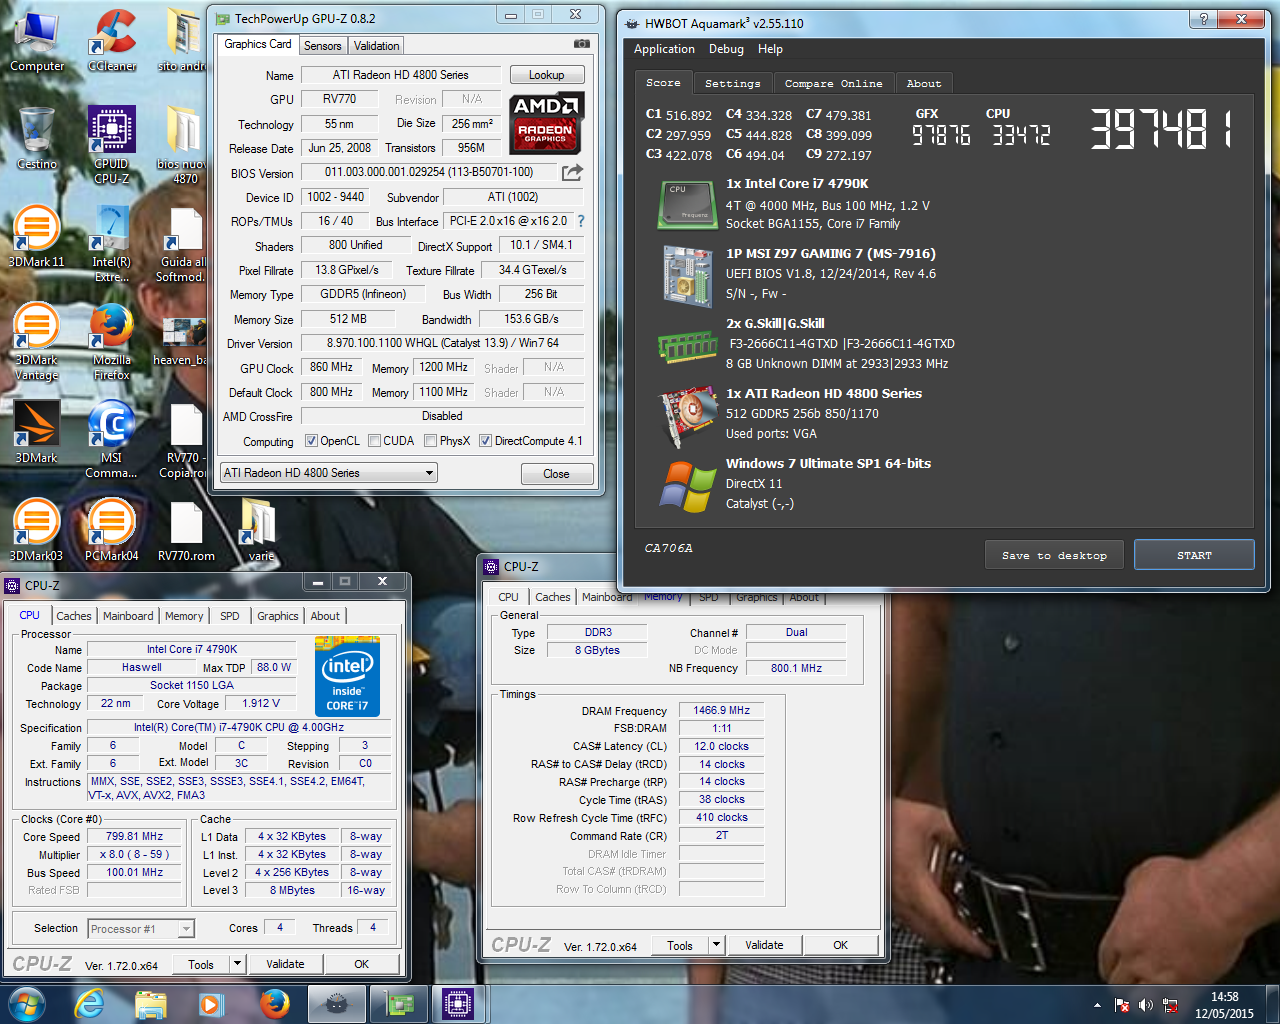1280x1024 pixels.
Task: Toggle the DirectCompute 4.1 checkbox
Action: pyautogui.click(x=485, y=441)
